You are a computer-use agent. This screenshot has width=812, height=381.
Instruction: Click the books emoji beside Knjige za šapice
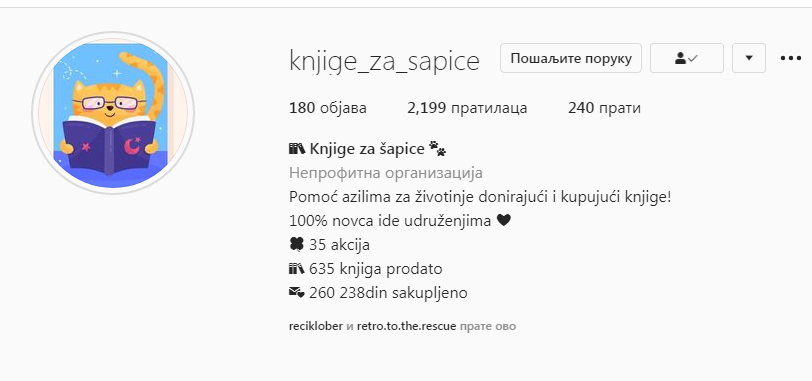pyautogui.click(x=297, y=150)
